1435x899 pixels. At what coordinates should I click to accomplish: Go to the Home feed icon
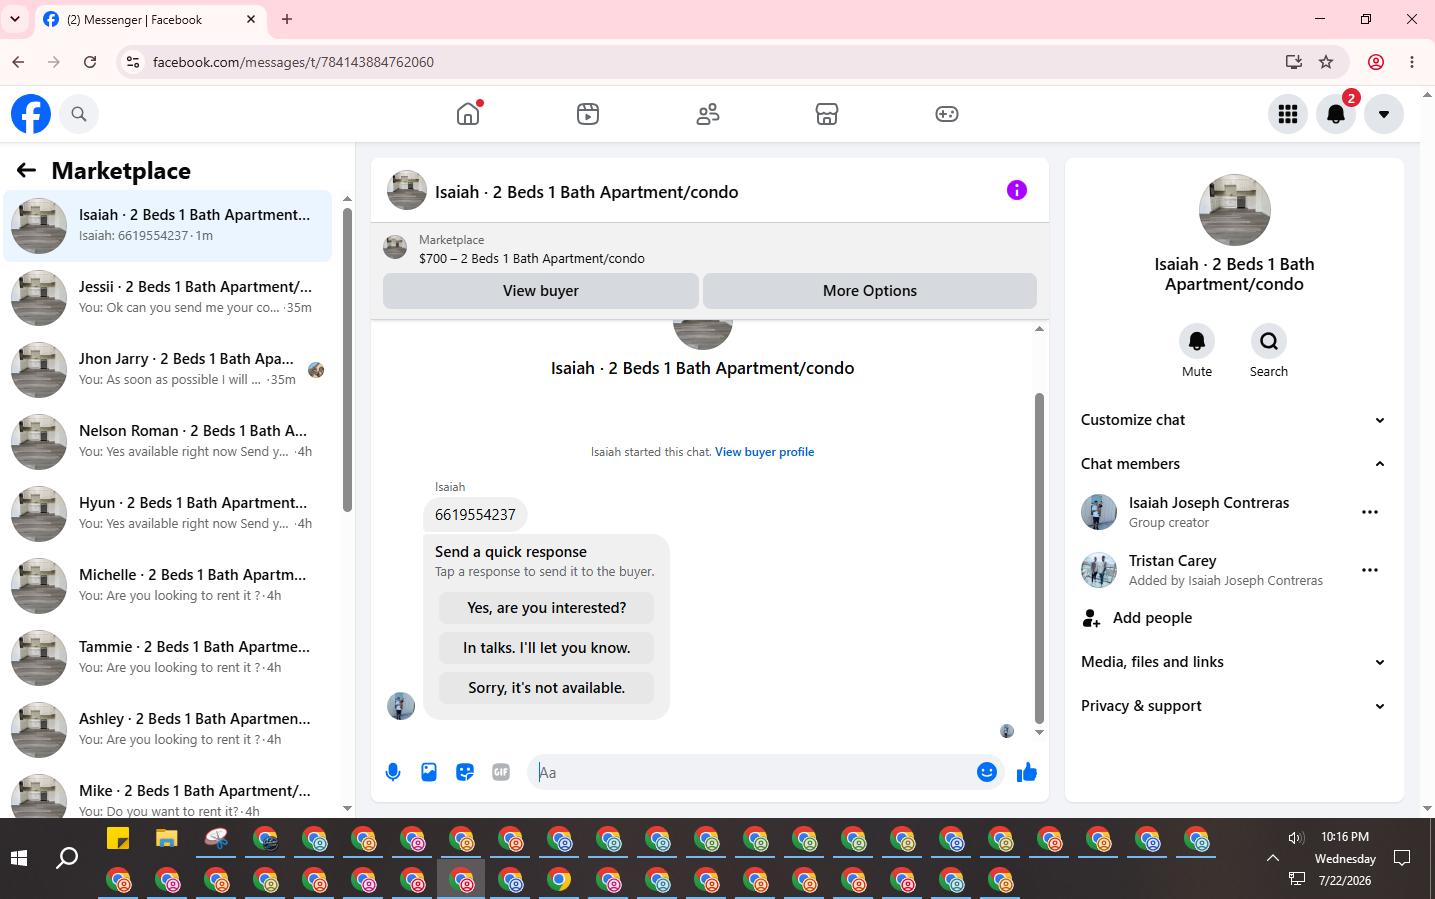[x=468, y=114]
